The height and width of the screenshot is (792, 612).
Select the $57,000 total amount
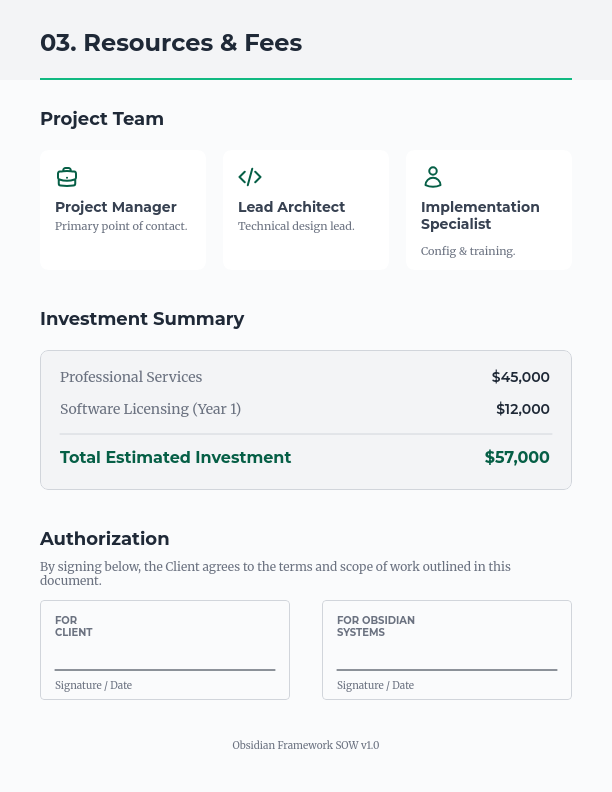pos(517,457)
